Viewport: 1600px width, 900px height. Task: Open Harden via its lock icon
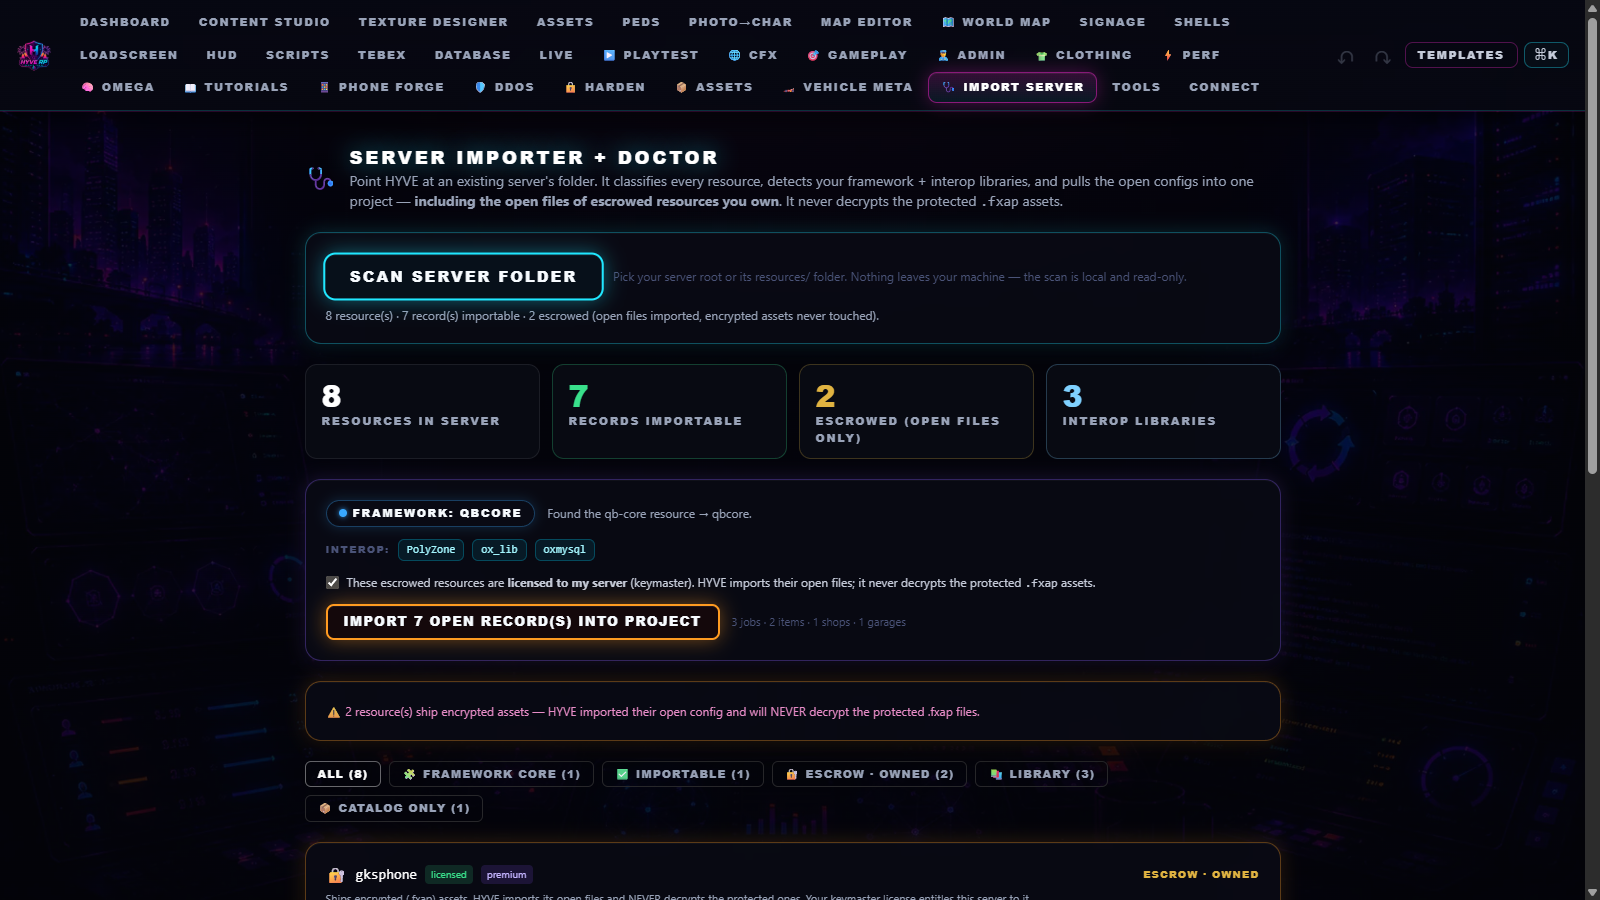click(x=570, y=87)
